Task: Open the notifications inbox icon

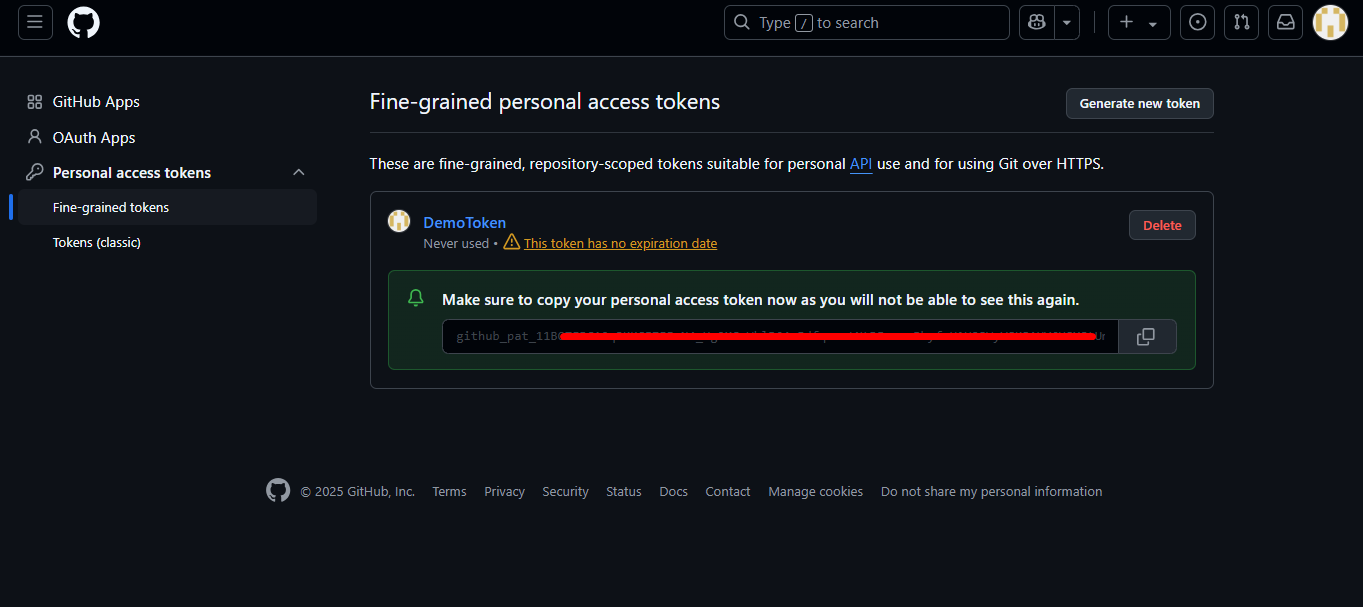Action: pyautogui.click(x=1285, y=22)
